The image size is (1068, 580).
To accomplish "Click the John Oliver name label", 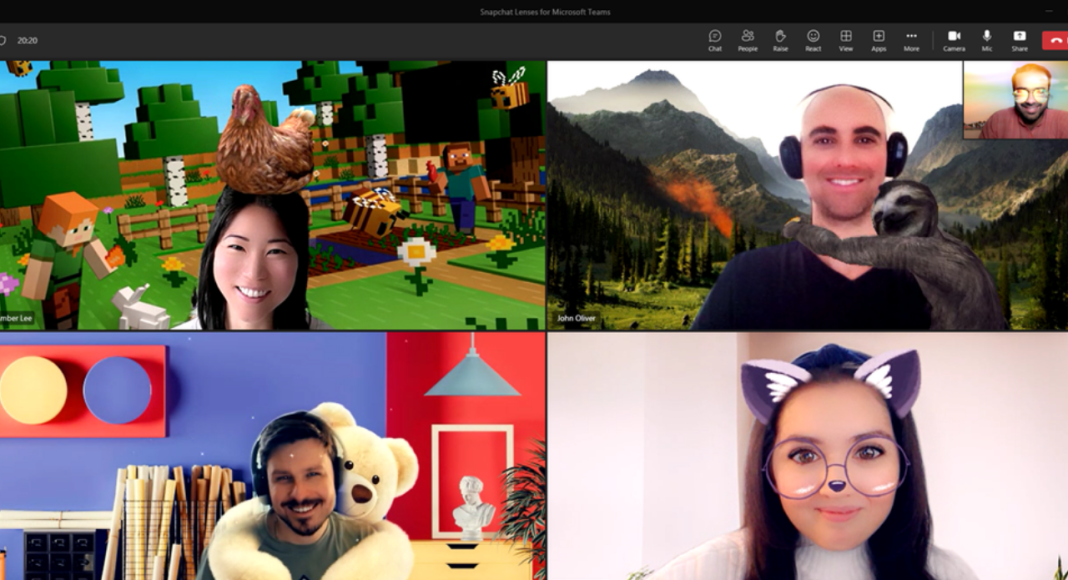I will pos(576,318).
